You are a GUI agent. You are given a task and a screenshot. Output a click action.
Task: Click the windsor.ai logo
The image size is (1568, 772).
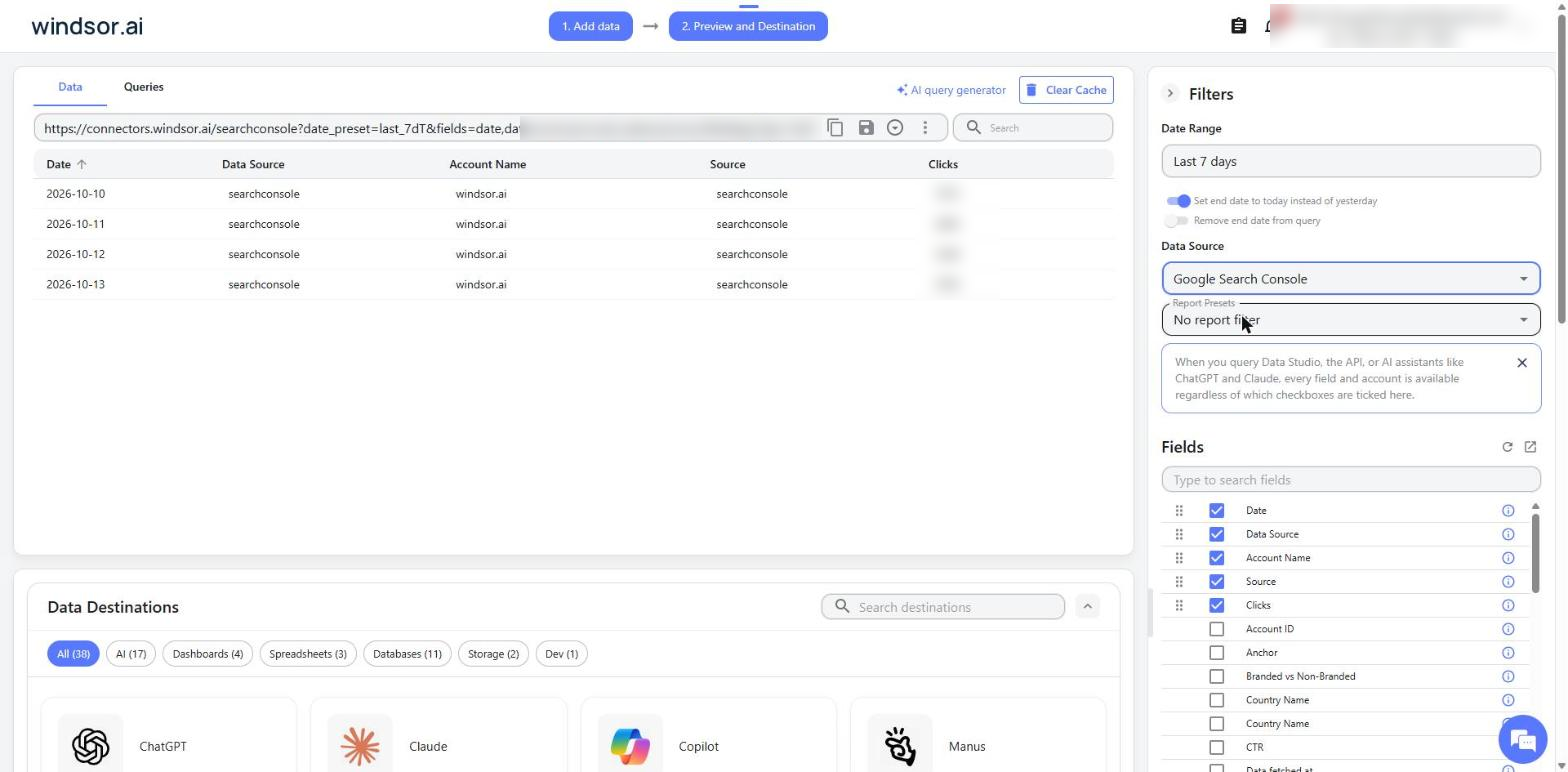pyautogui.click(x=87, y=26)
